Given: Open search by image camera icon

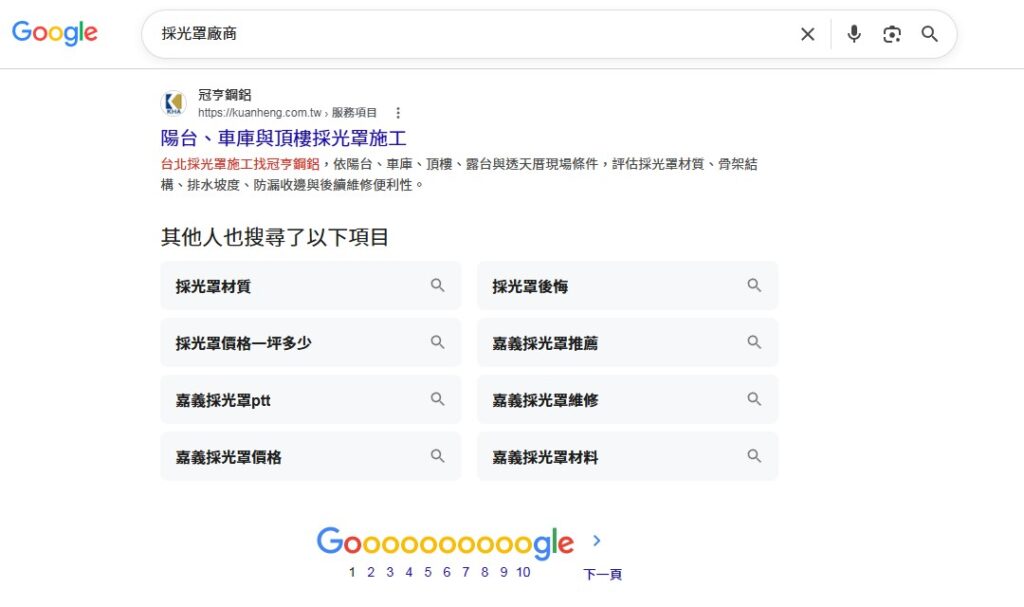Looking at the screenshot, I should (891, 34).
